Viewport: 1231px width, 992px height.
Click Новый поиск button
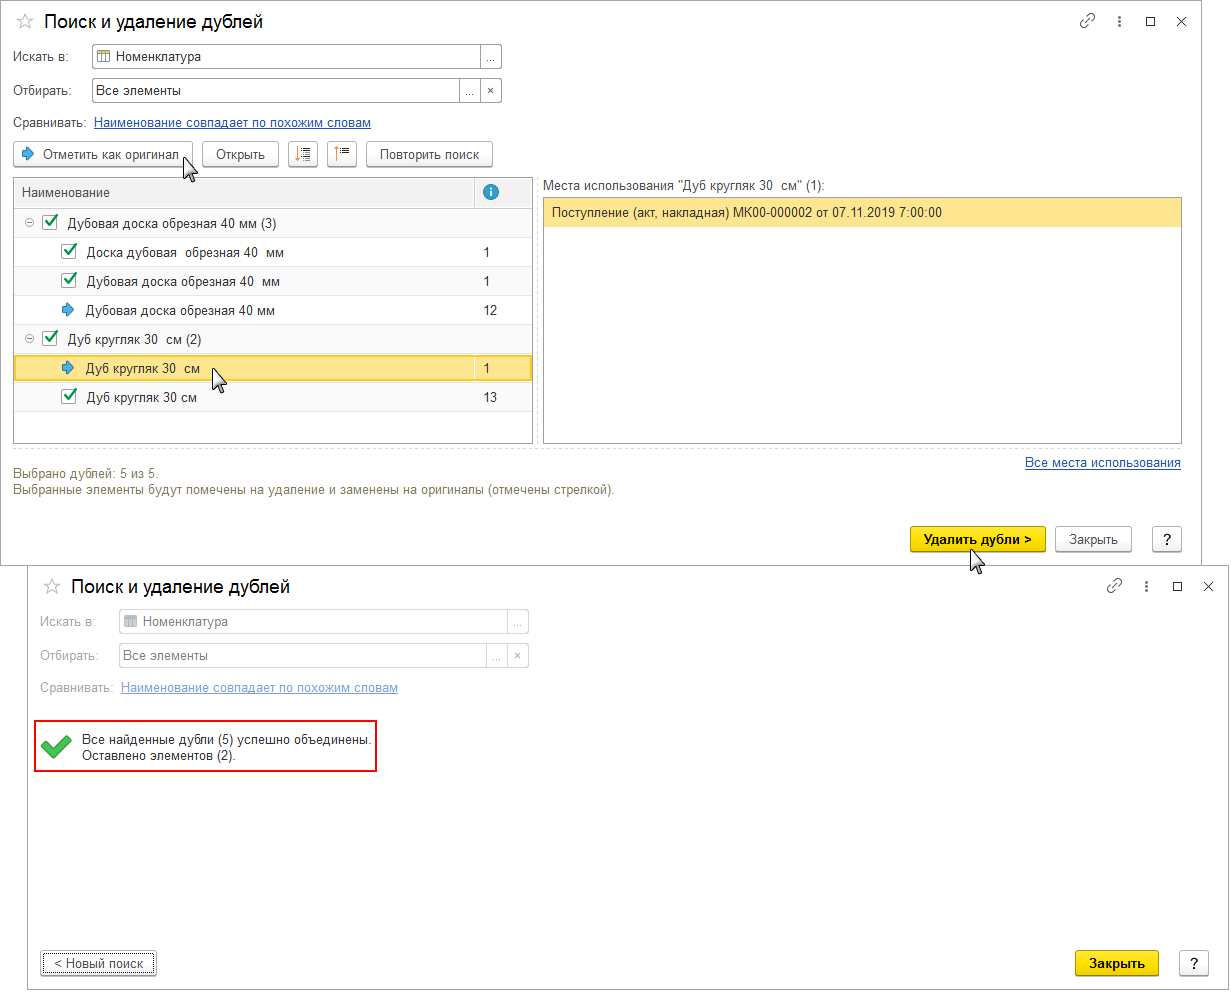coord(99,964)
